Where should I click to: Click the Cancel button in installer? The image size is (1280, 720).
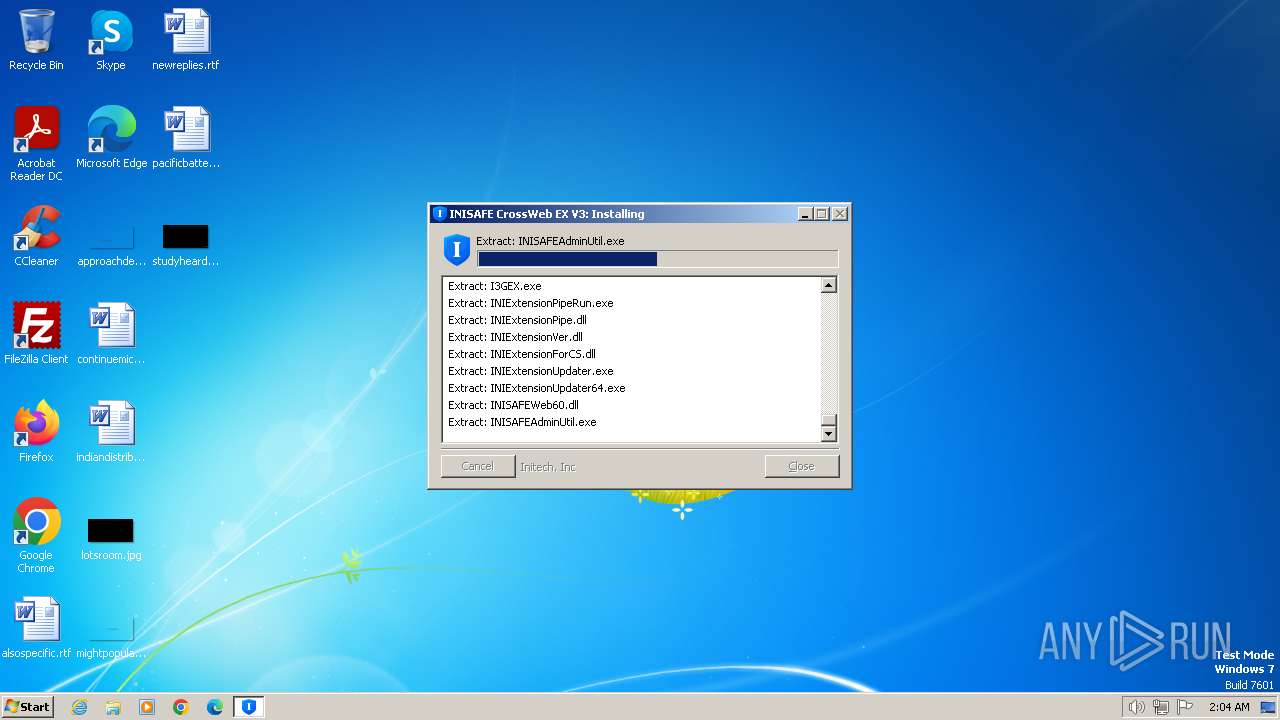(478, 466)
